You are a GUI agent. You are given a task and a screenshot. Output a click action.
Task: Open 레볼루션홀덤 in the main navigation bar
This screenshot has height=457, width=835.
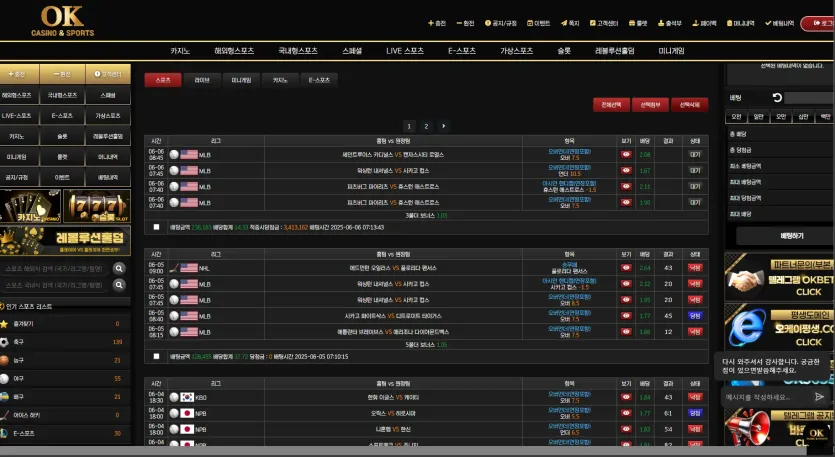click(615, 51)
